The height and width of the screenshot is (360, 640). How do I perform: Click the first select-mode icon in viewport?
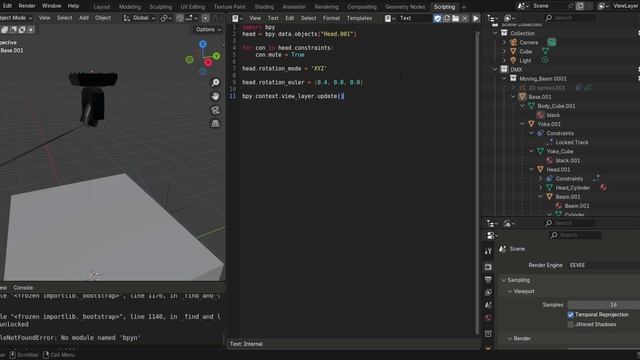coord(4,30)
